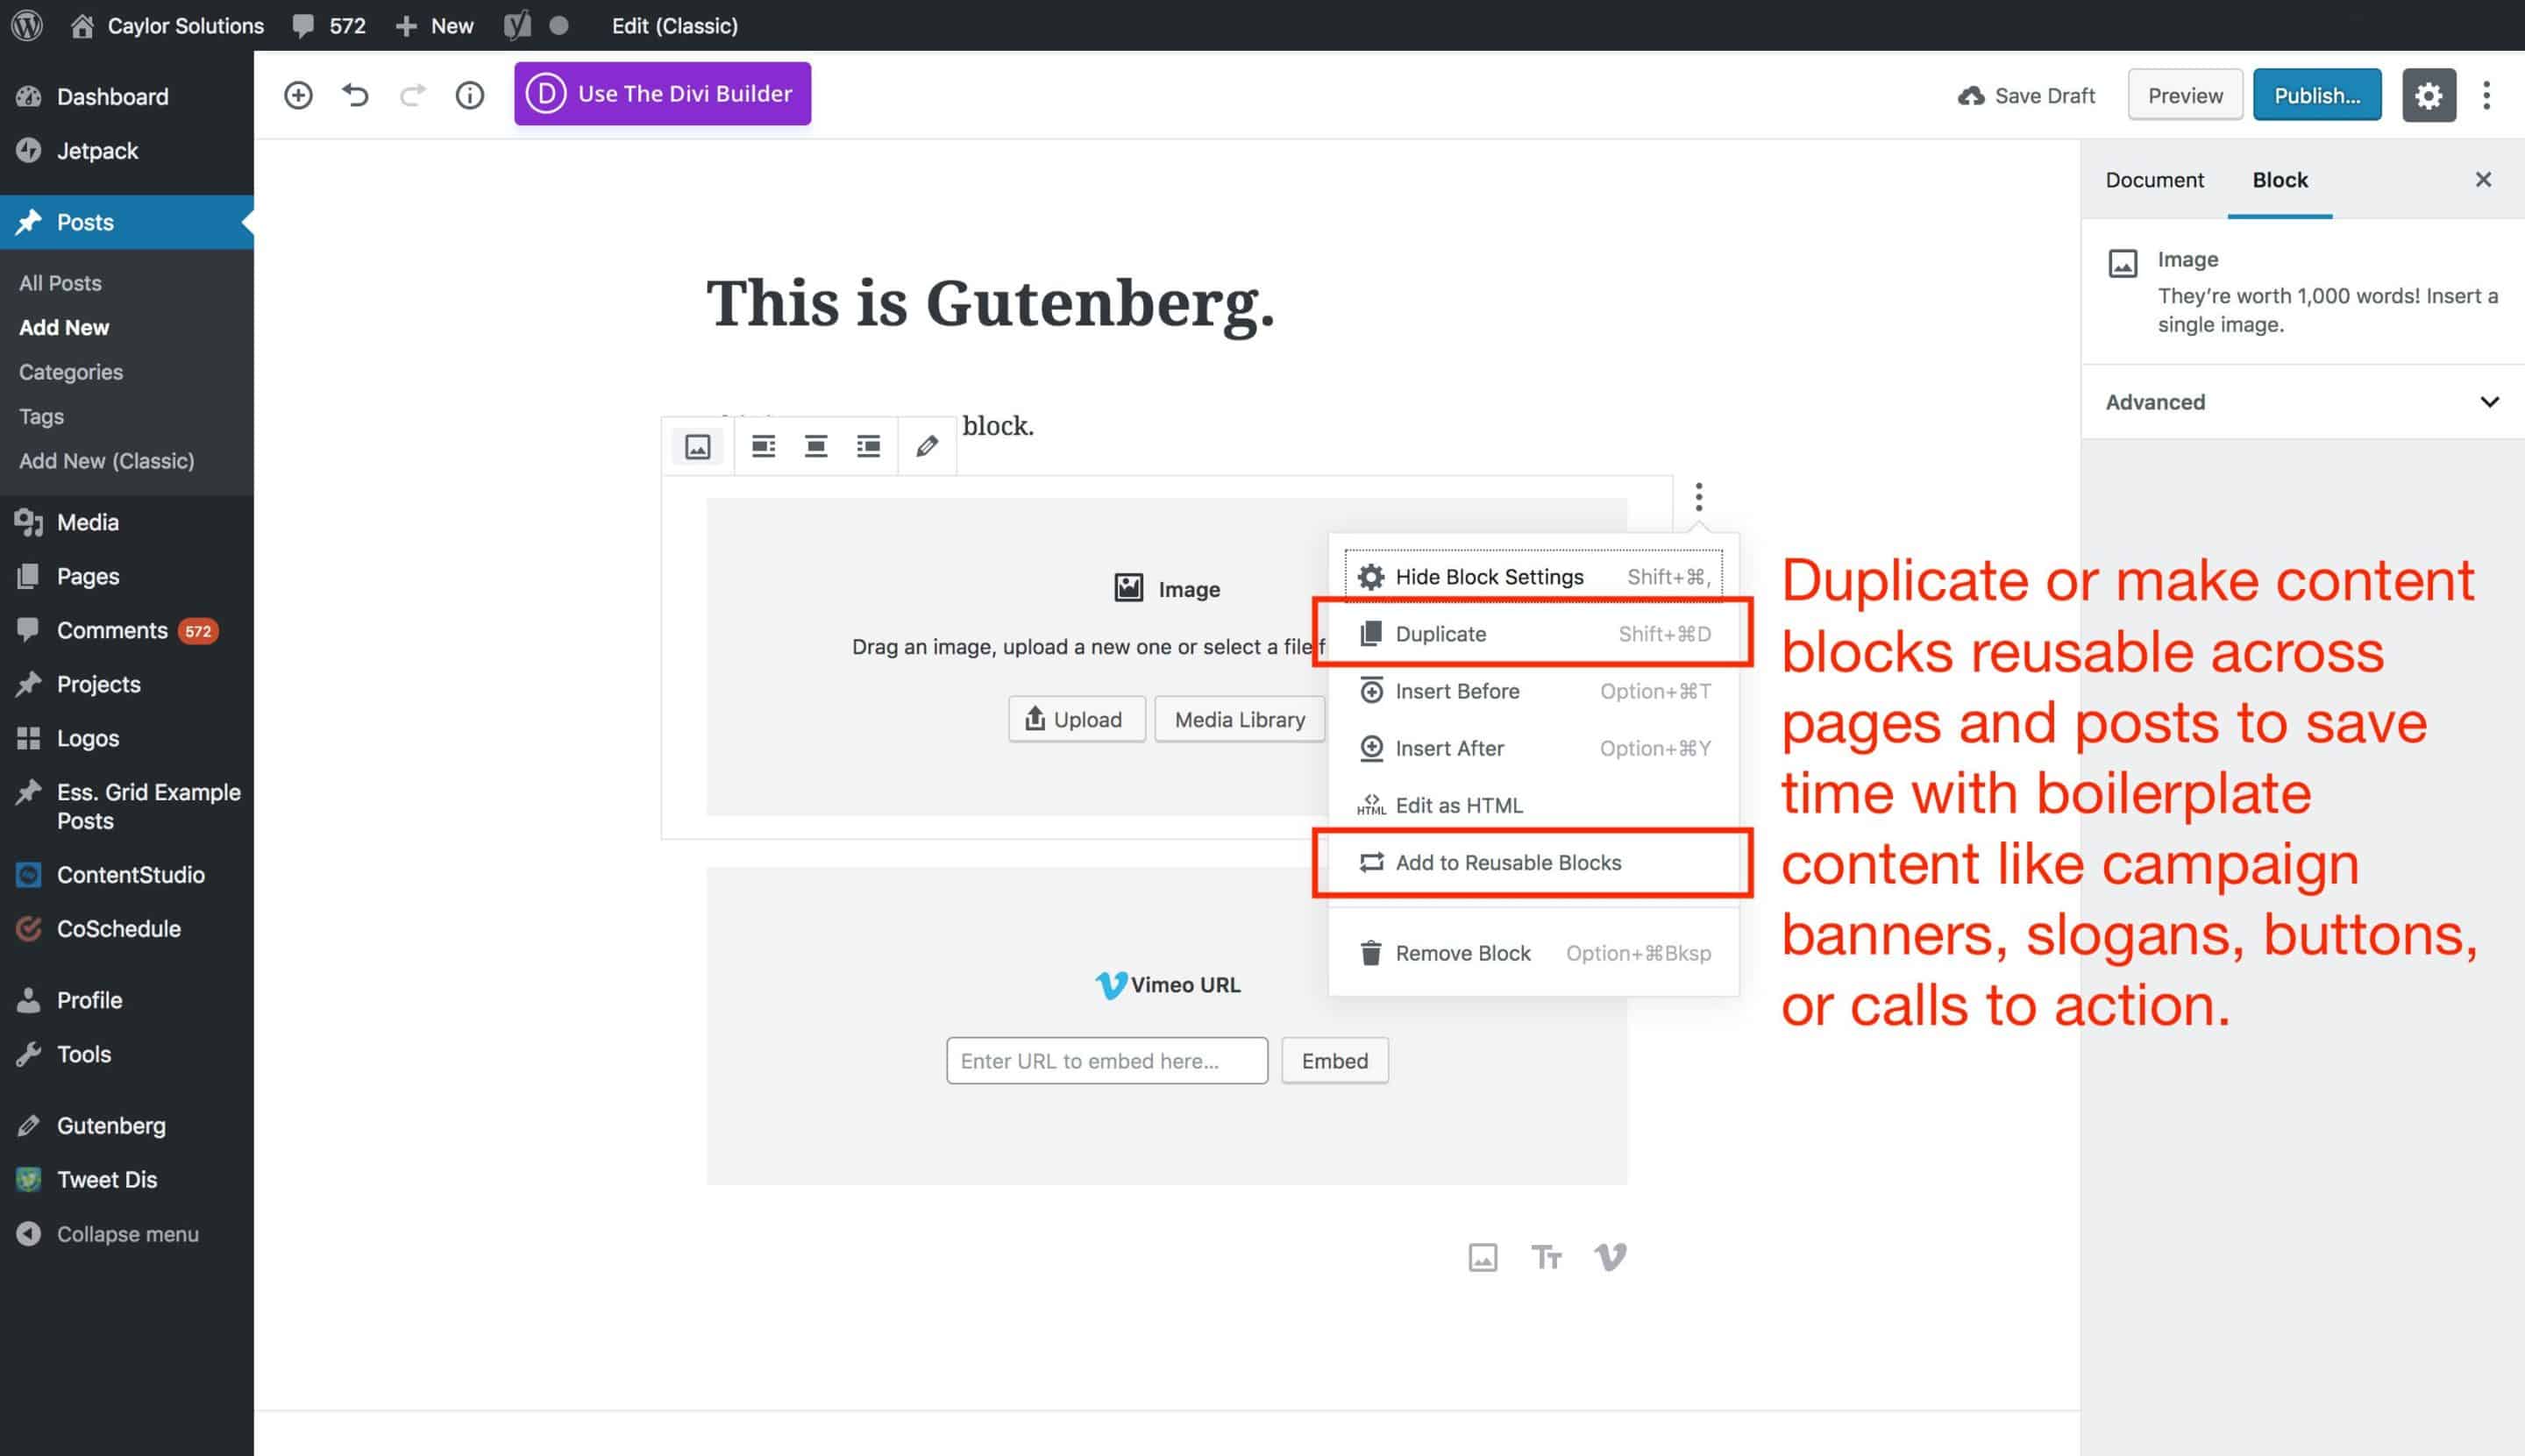This screenshot has width=2525, height=1456.
Task: Select Remove Block menu item
Action: (x=1534, y=952)
